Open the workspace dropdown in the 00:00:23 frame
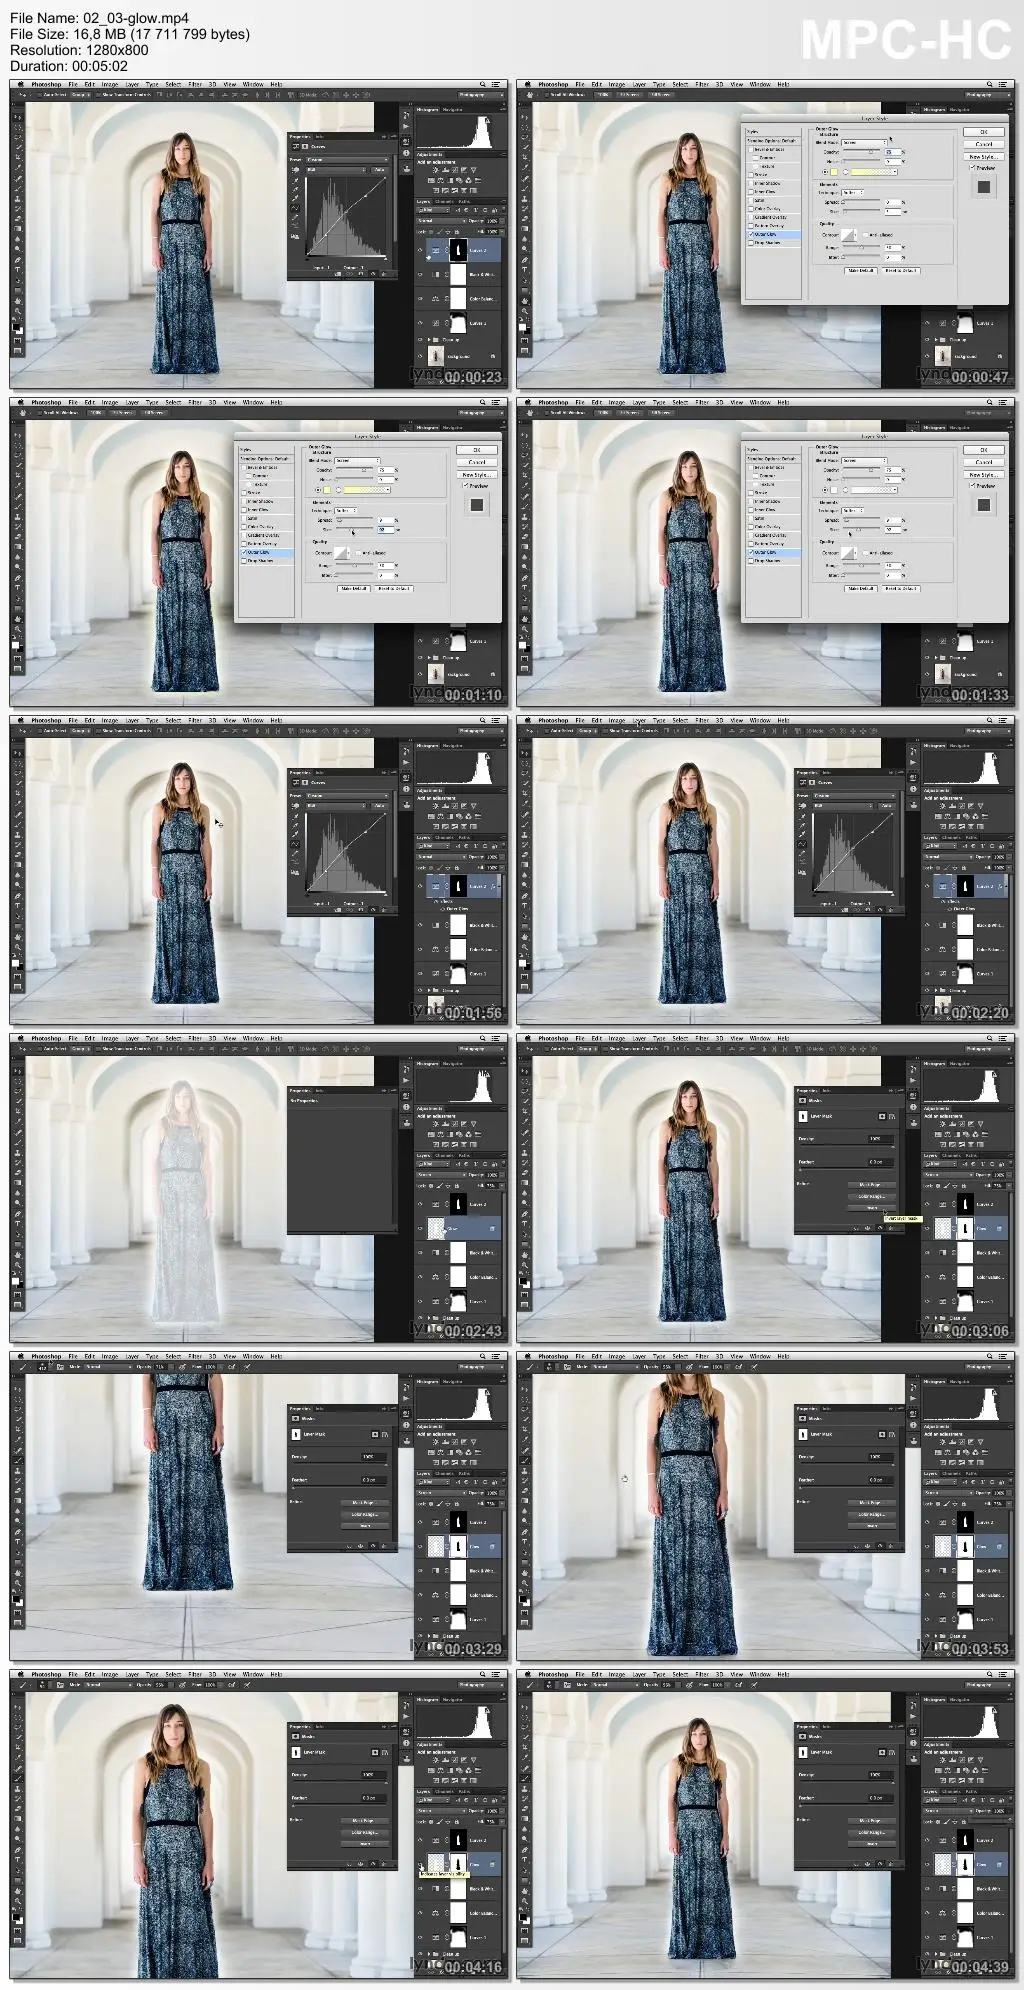 click(x=481, y=95)
